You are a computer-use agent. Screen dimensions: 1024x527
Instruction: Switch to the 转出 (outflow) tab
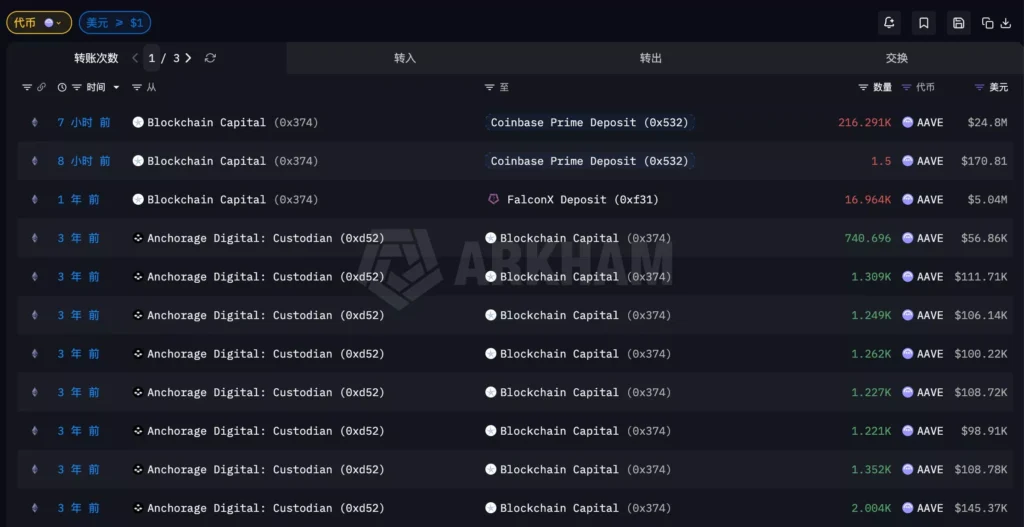point(651,58)
